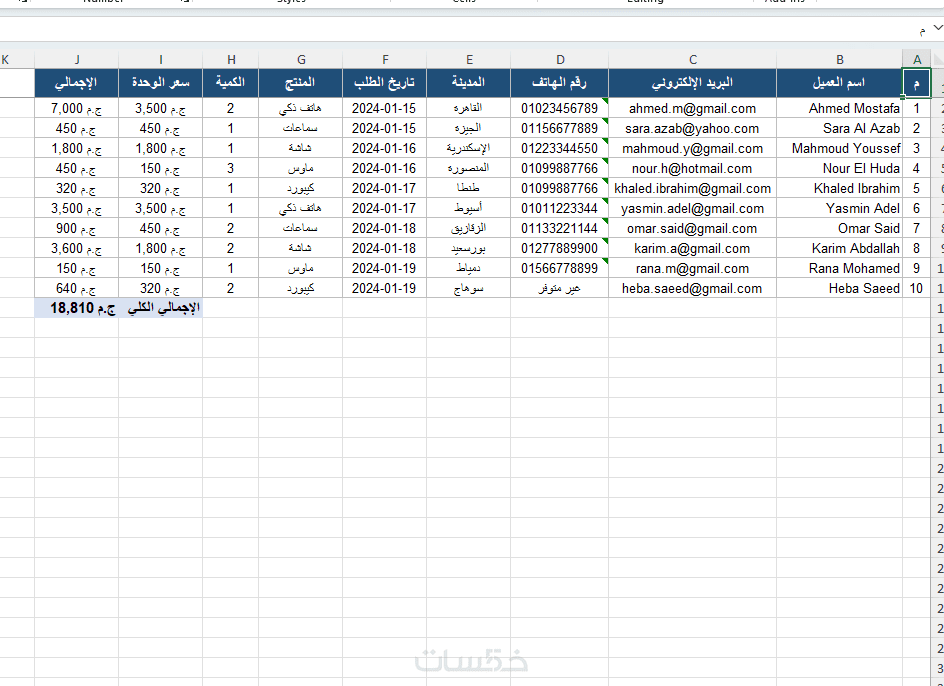Image resolution: width=944 pixels, height=686 pixels.
Task: Expand the formula bar with the chevron
Action: (937, 28)
